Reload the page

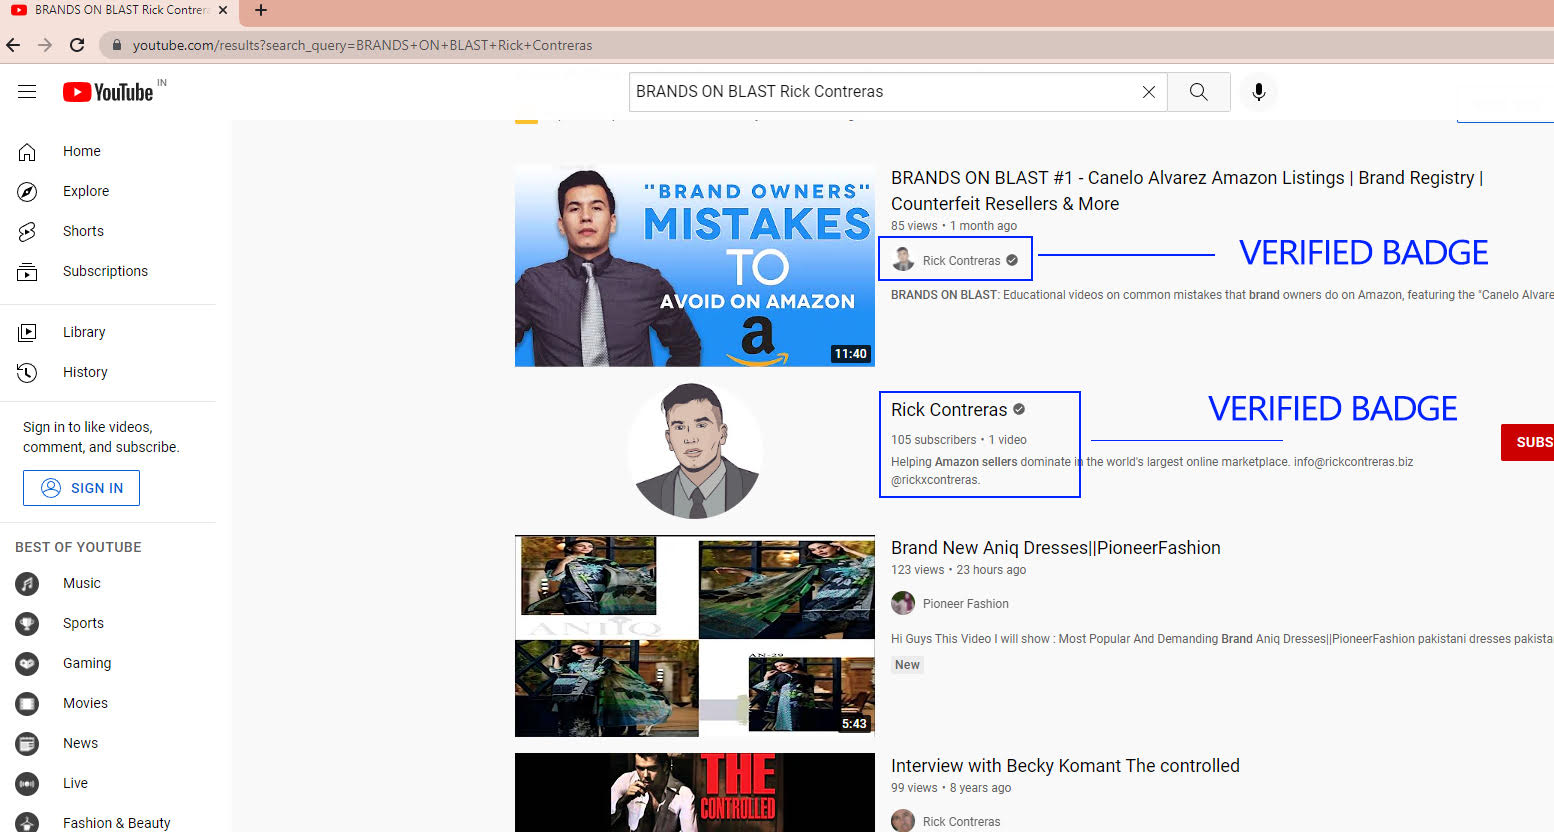pos(77,45)
